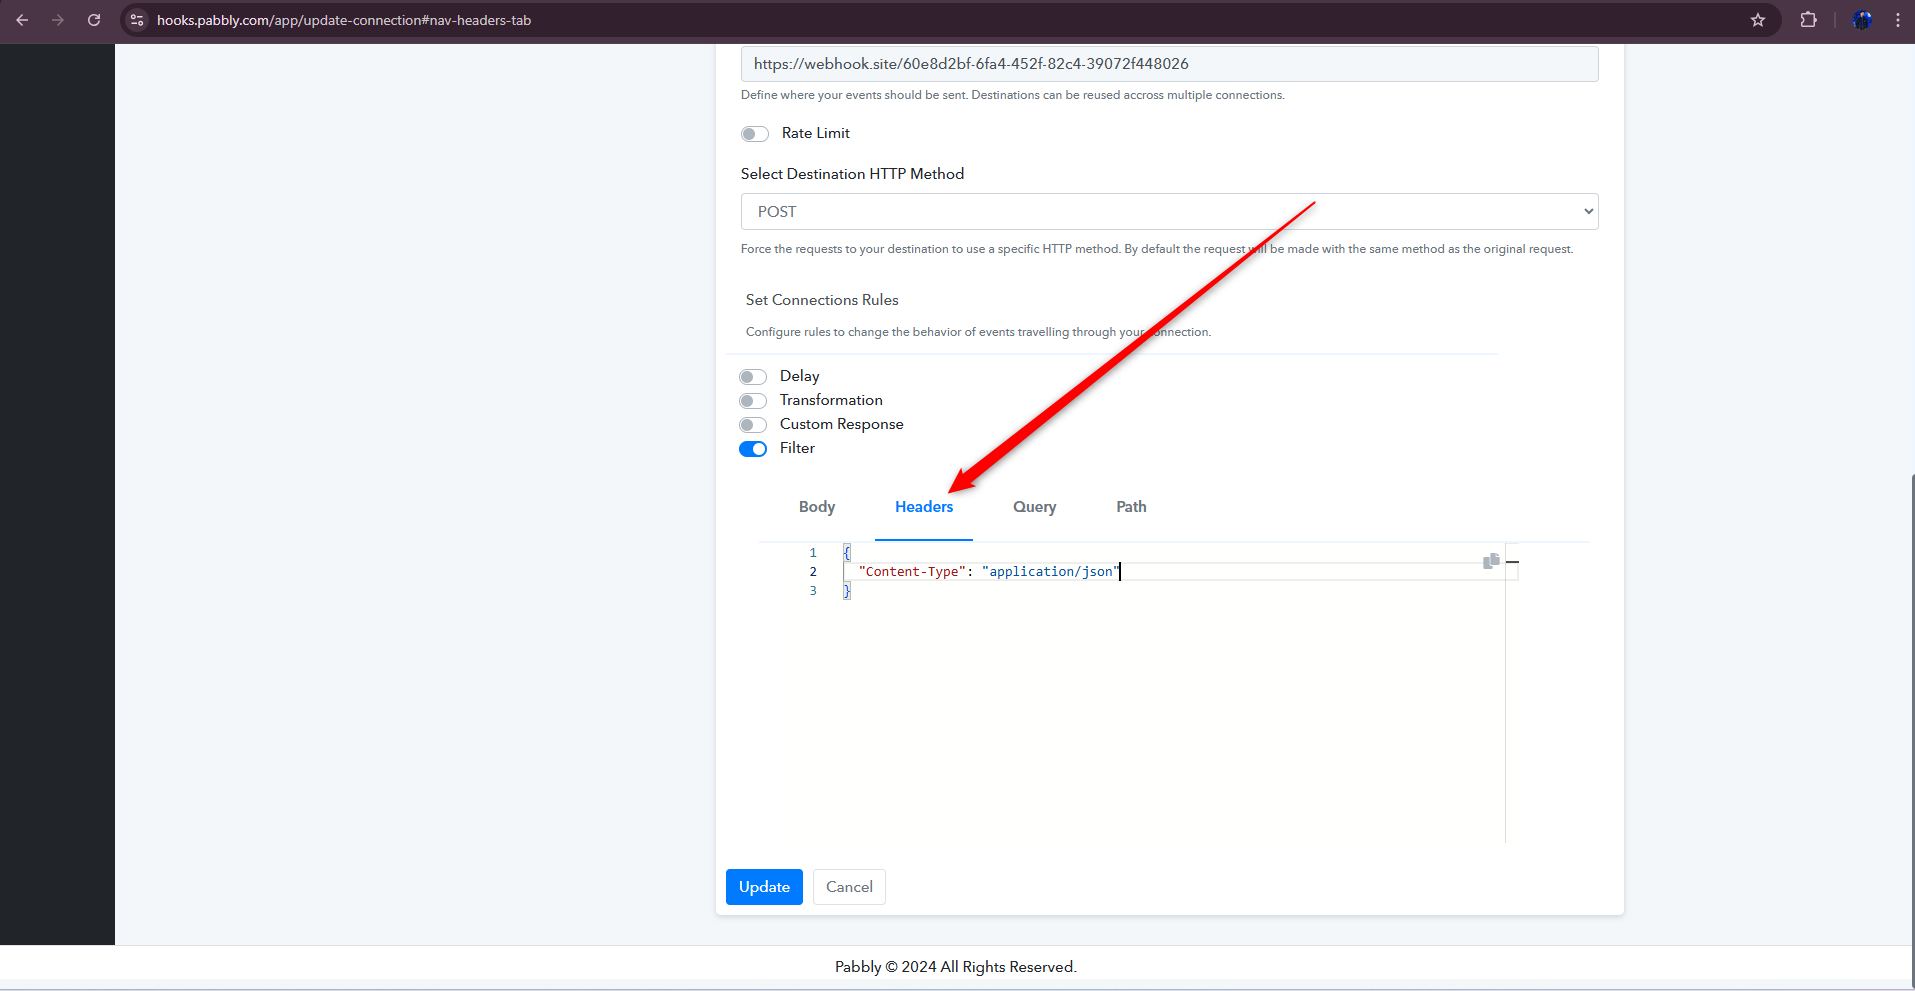Viewport: 1915px width, 991px height.
Task: Open the Destination HTTP Method dropdown
Action: tap(1169, 212)
